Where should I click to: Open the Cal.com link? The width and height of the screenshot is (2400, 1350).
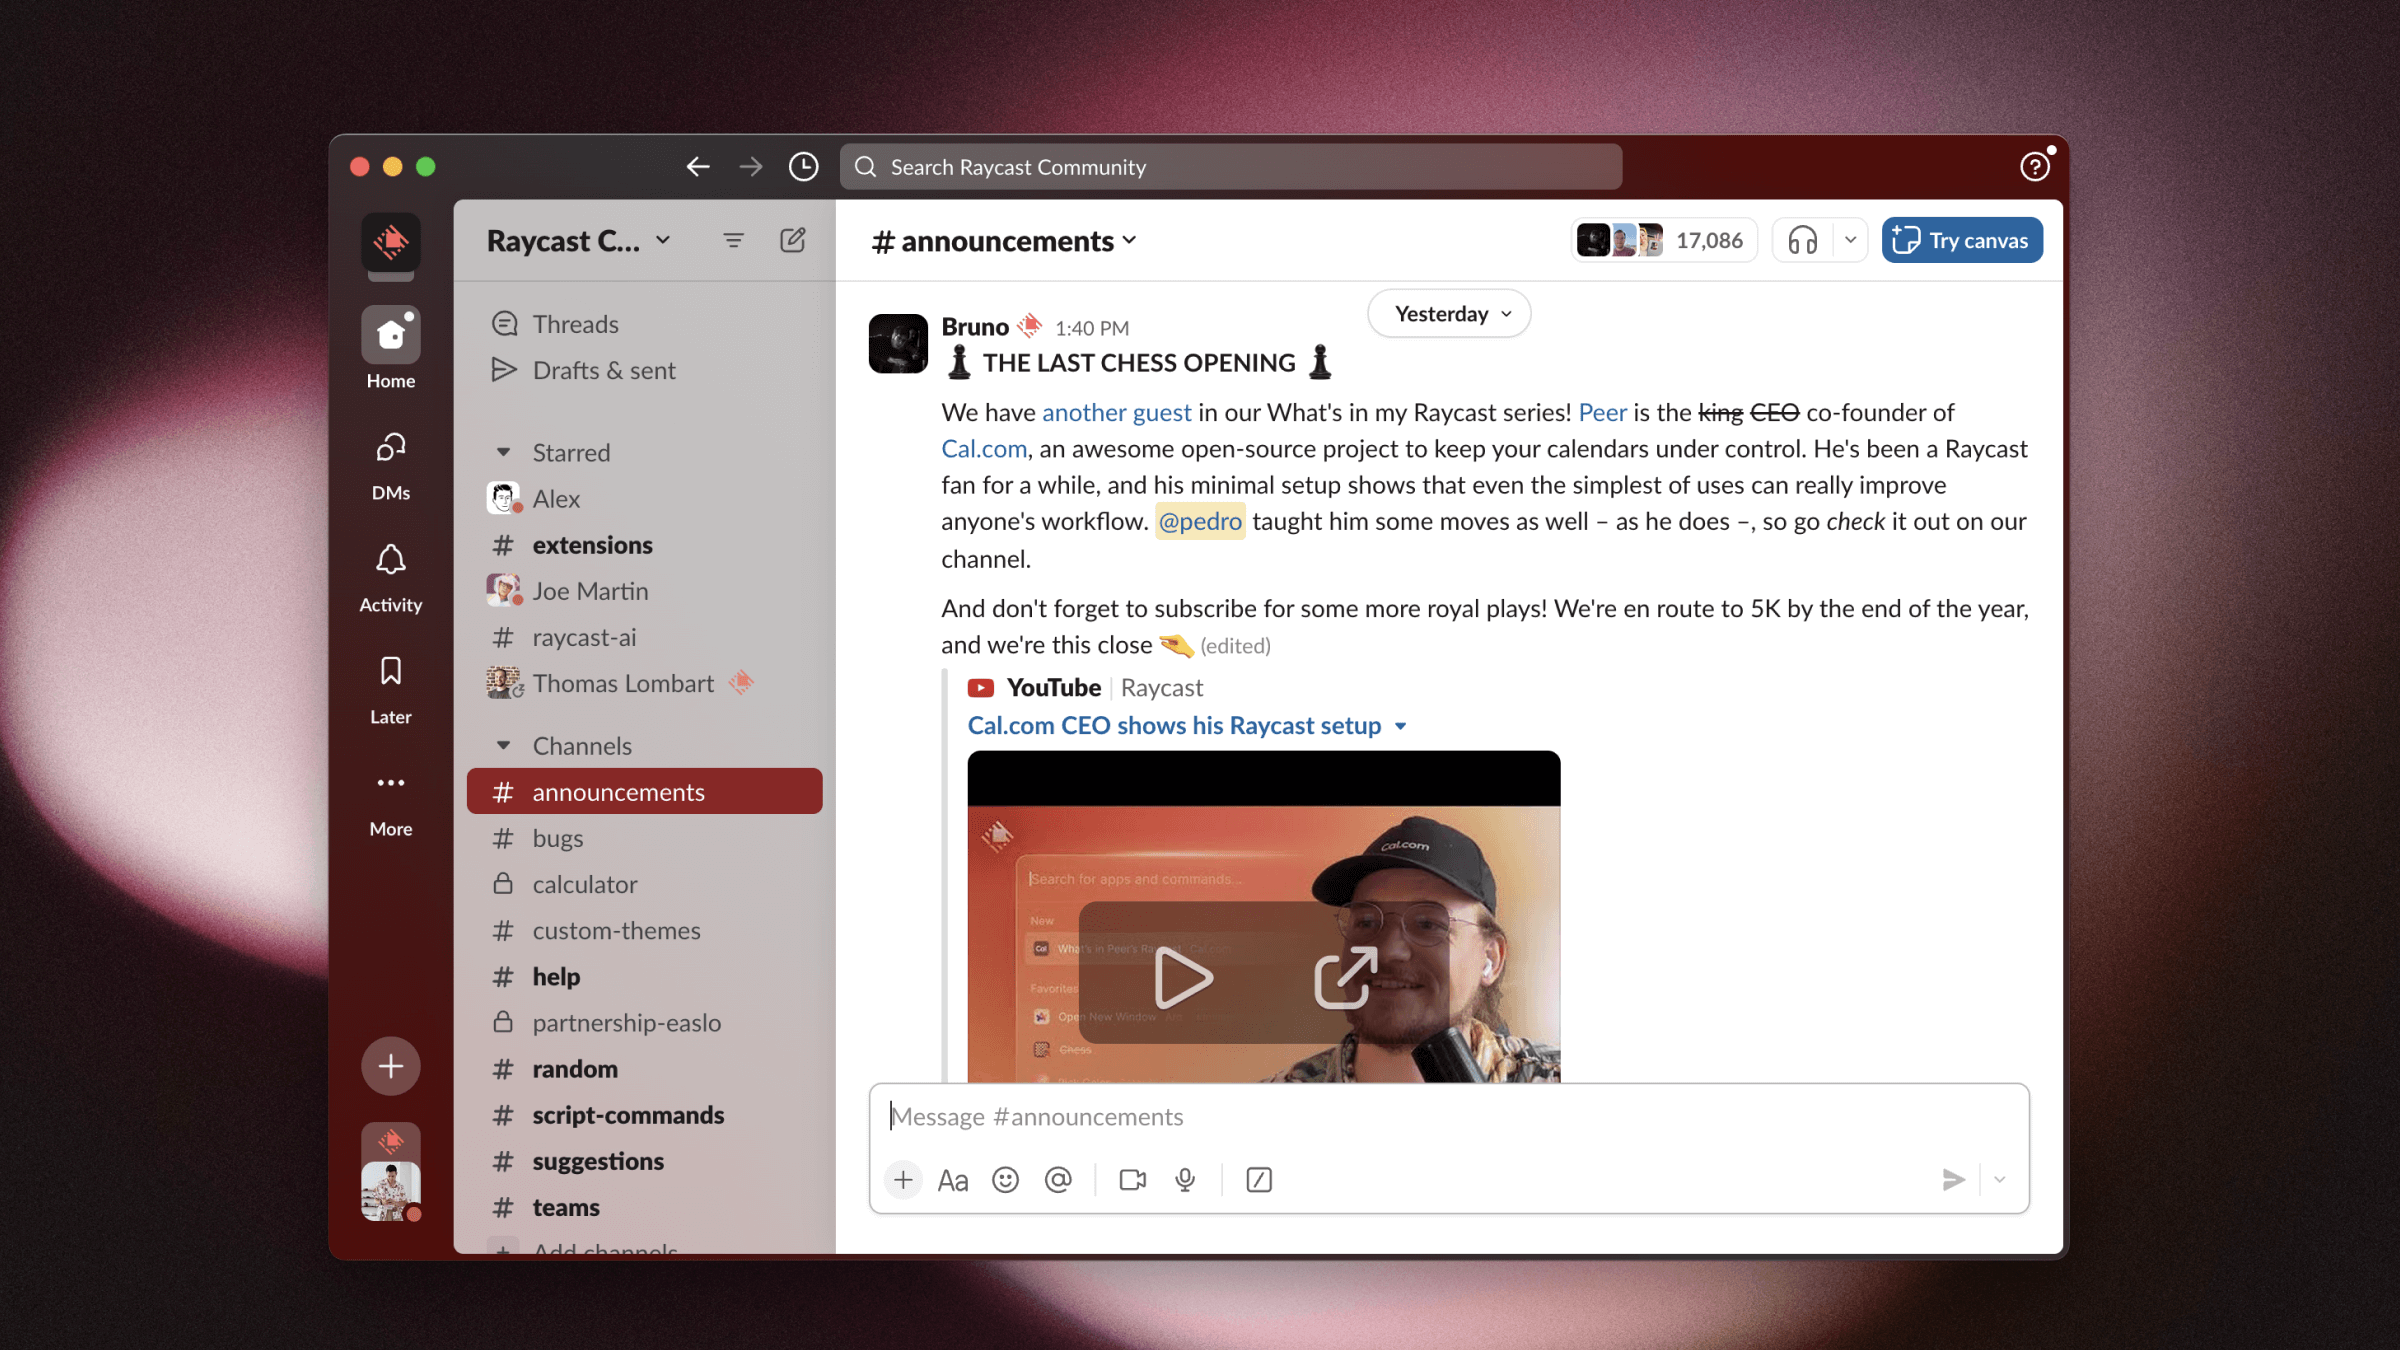click(x=984, y=449)
